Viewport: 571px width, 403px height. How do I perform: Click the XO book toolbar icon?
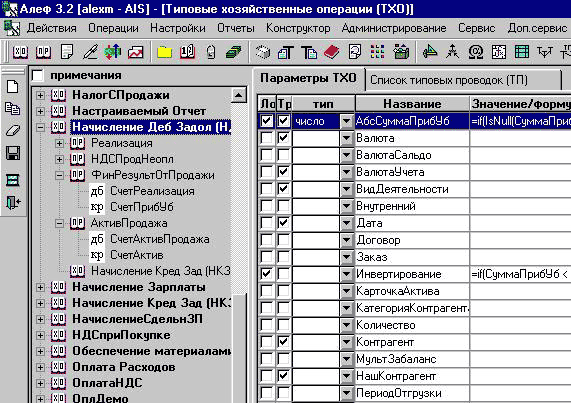click(x=20, y=52)
